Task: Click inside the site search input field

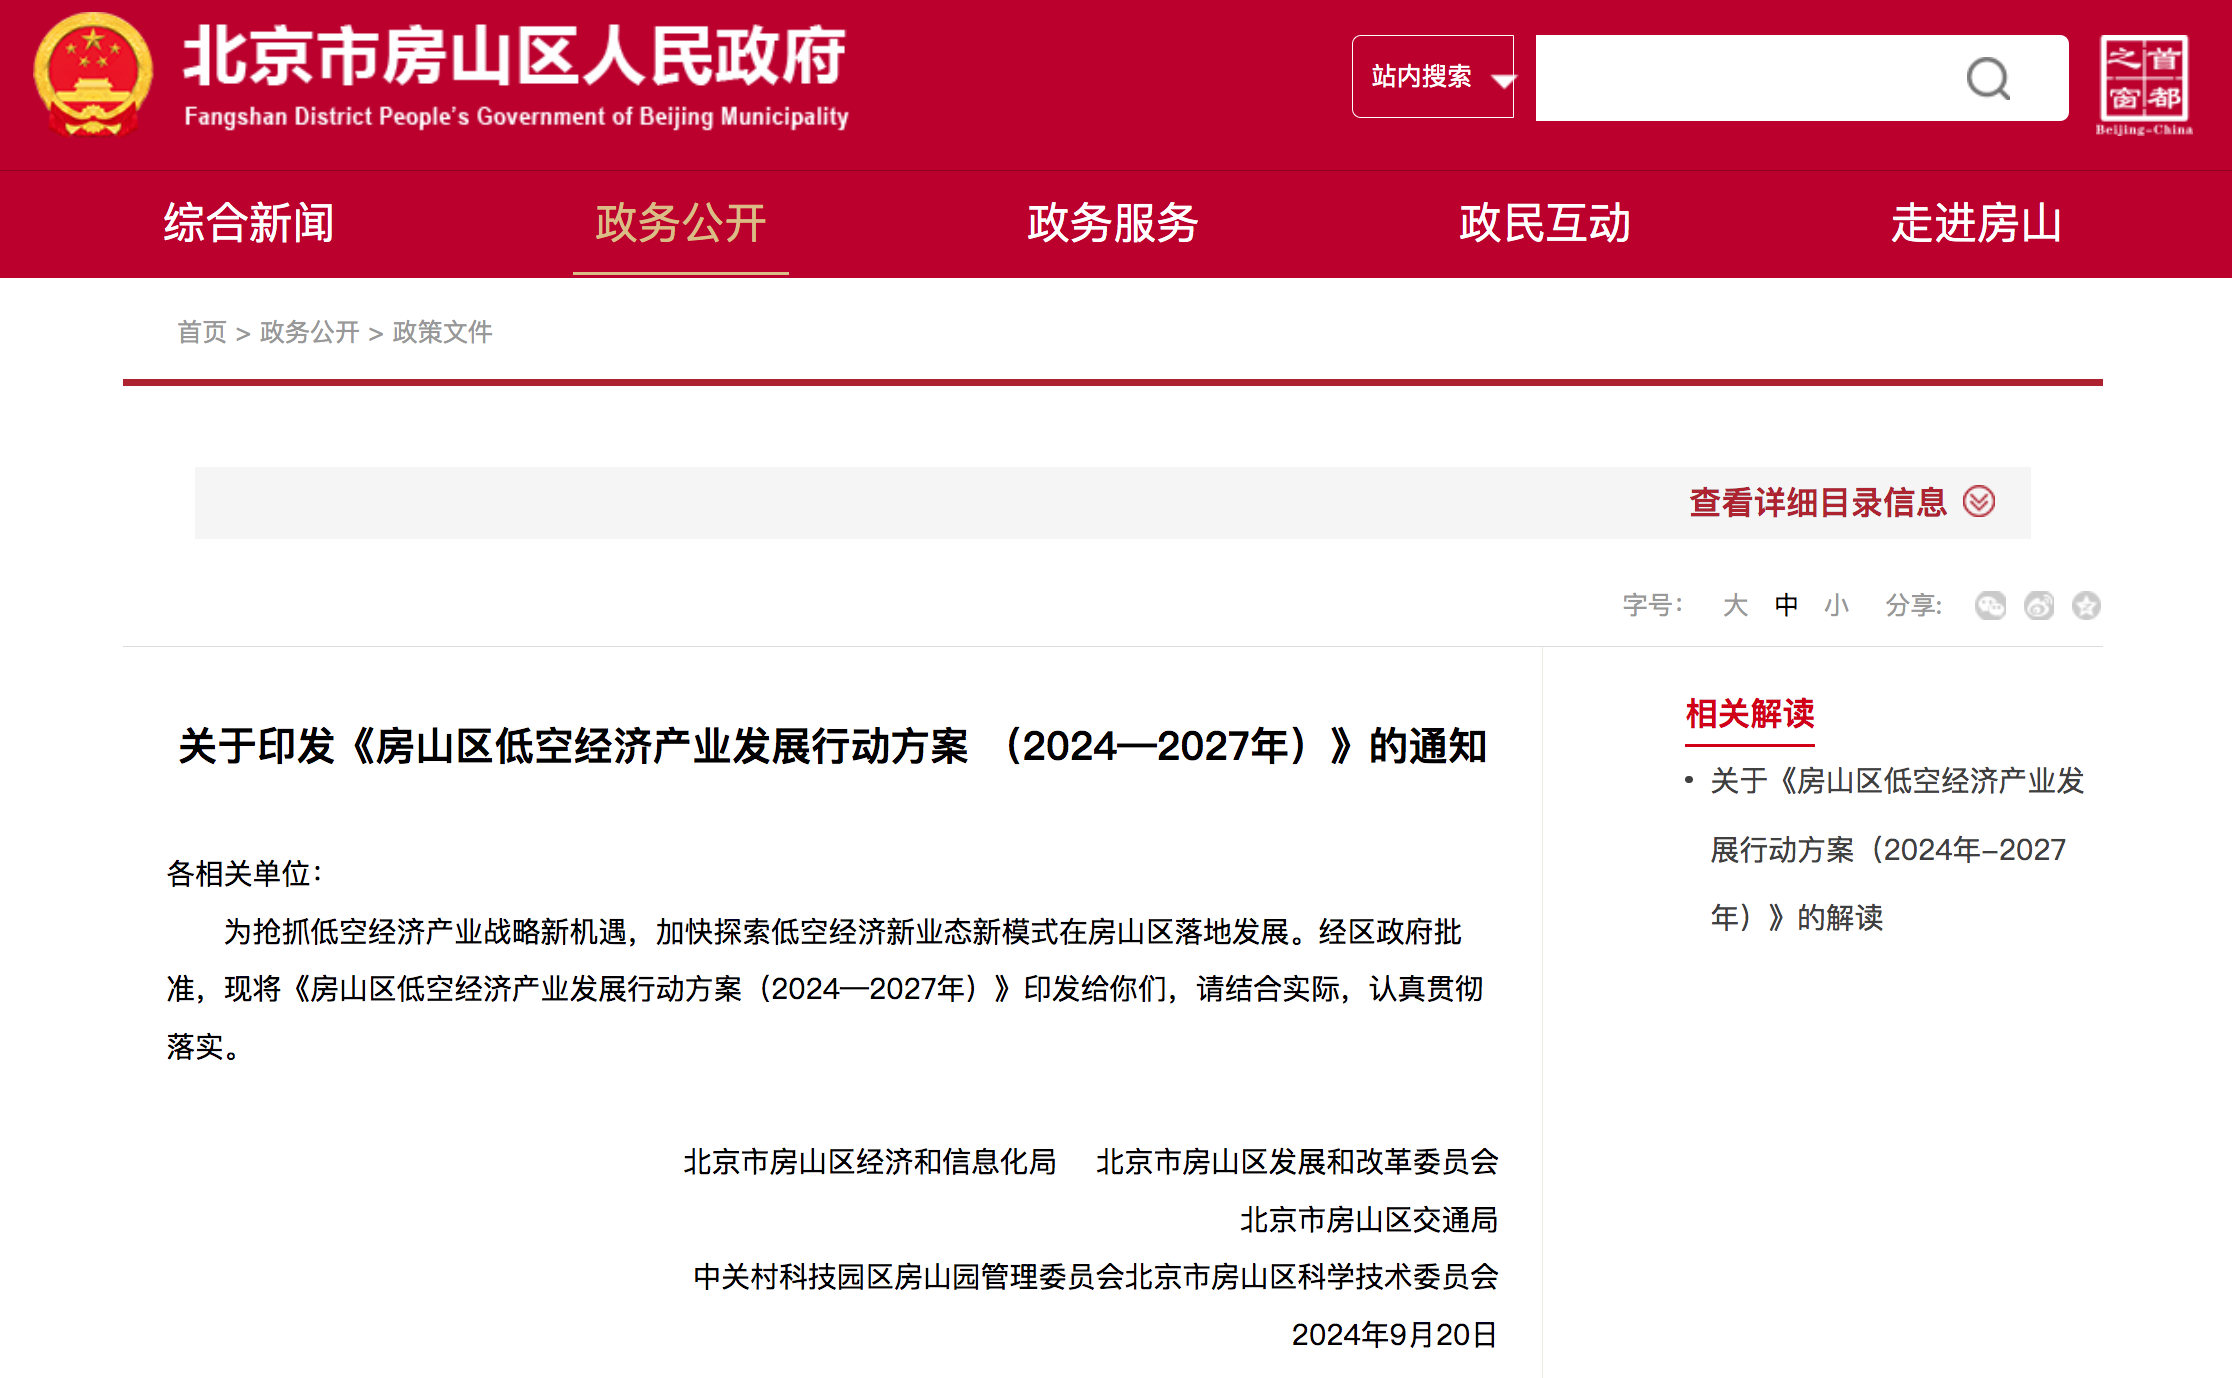Action: click(1750, 76)
